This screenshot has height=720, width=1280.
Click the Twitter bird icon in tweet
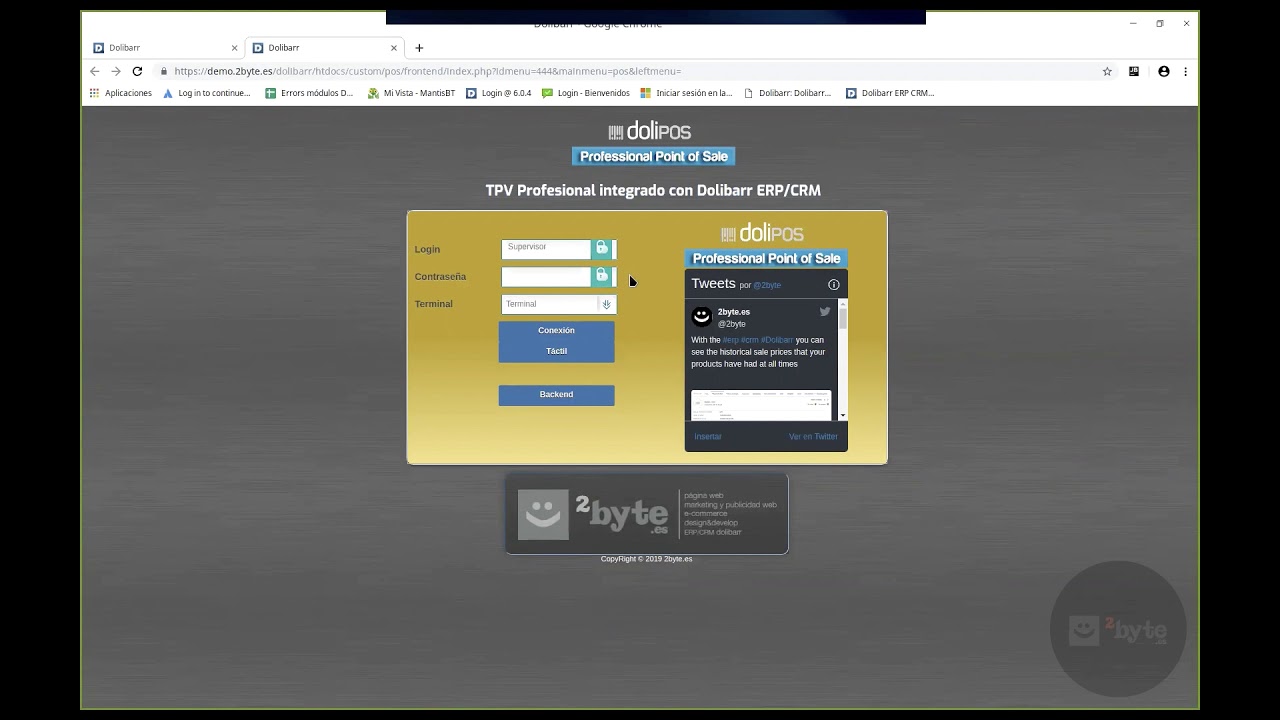pos(825,311)
